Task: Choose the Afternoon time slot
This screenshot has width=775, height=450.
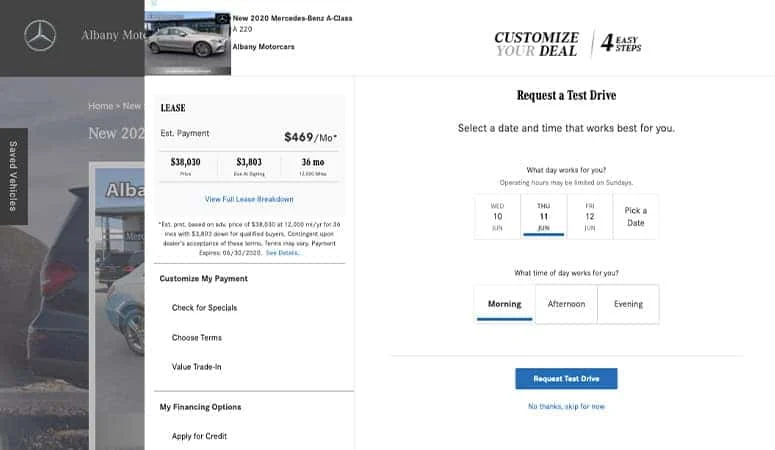Action: point(566,304)
